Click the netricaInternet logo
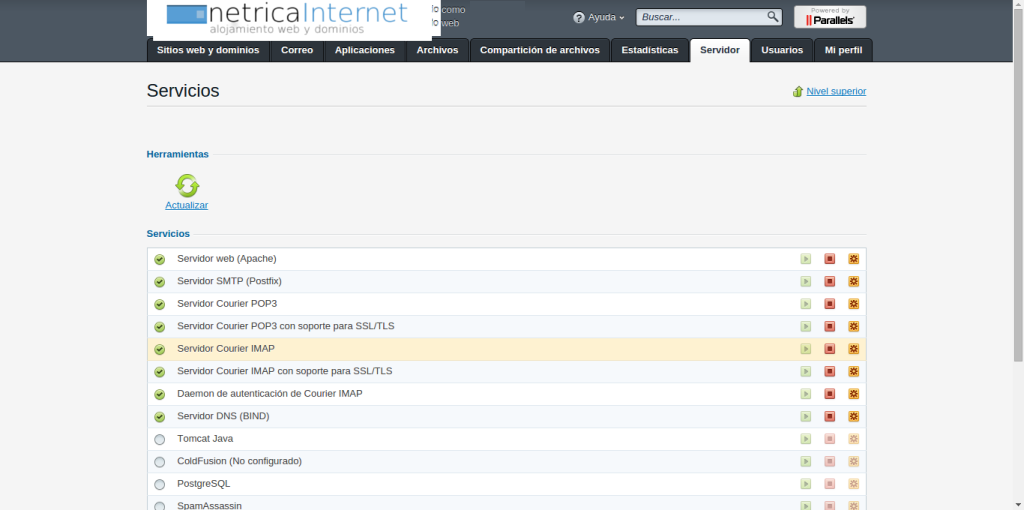 point(288,18)
